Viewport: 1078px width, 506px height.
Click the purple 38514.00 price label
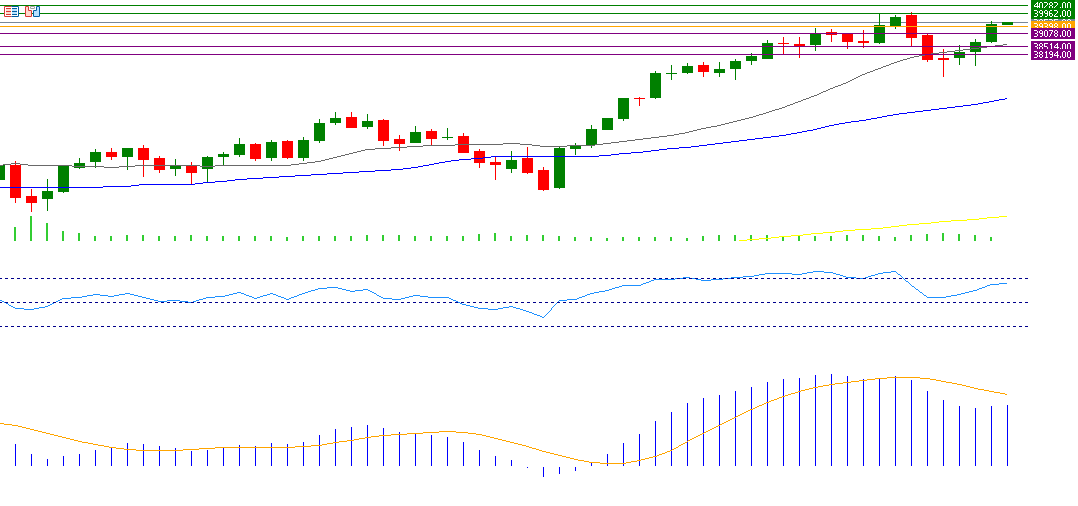[1052, 46]
